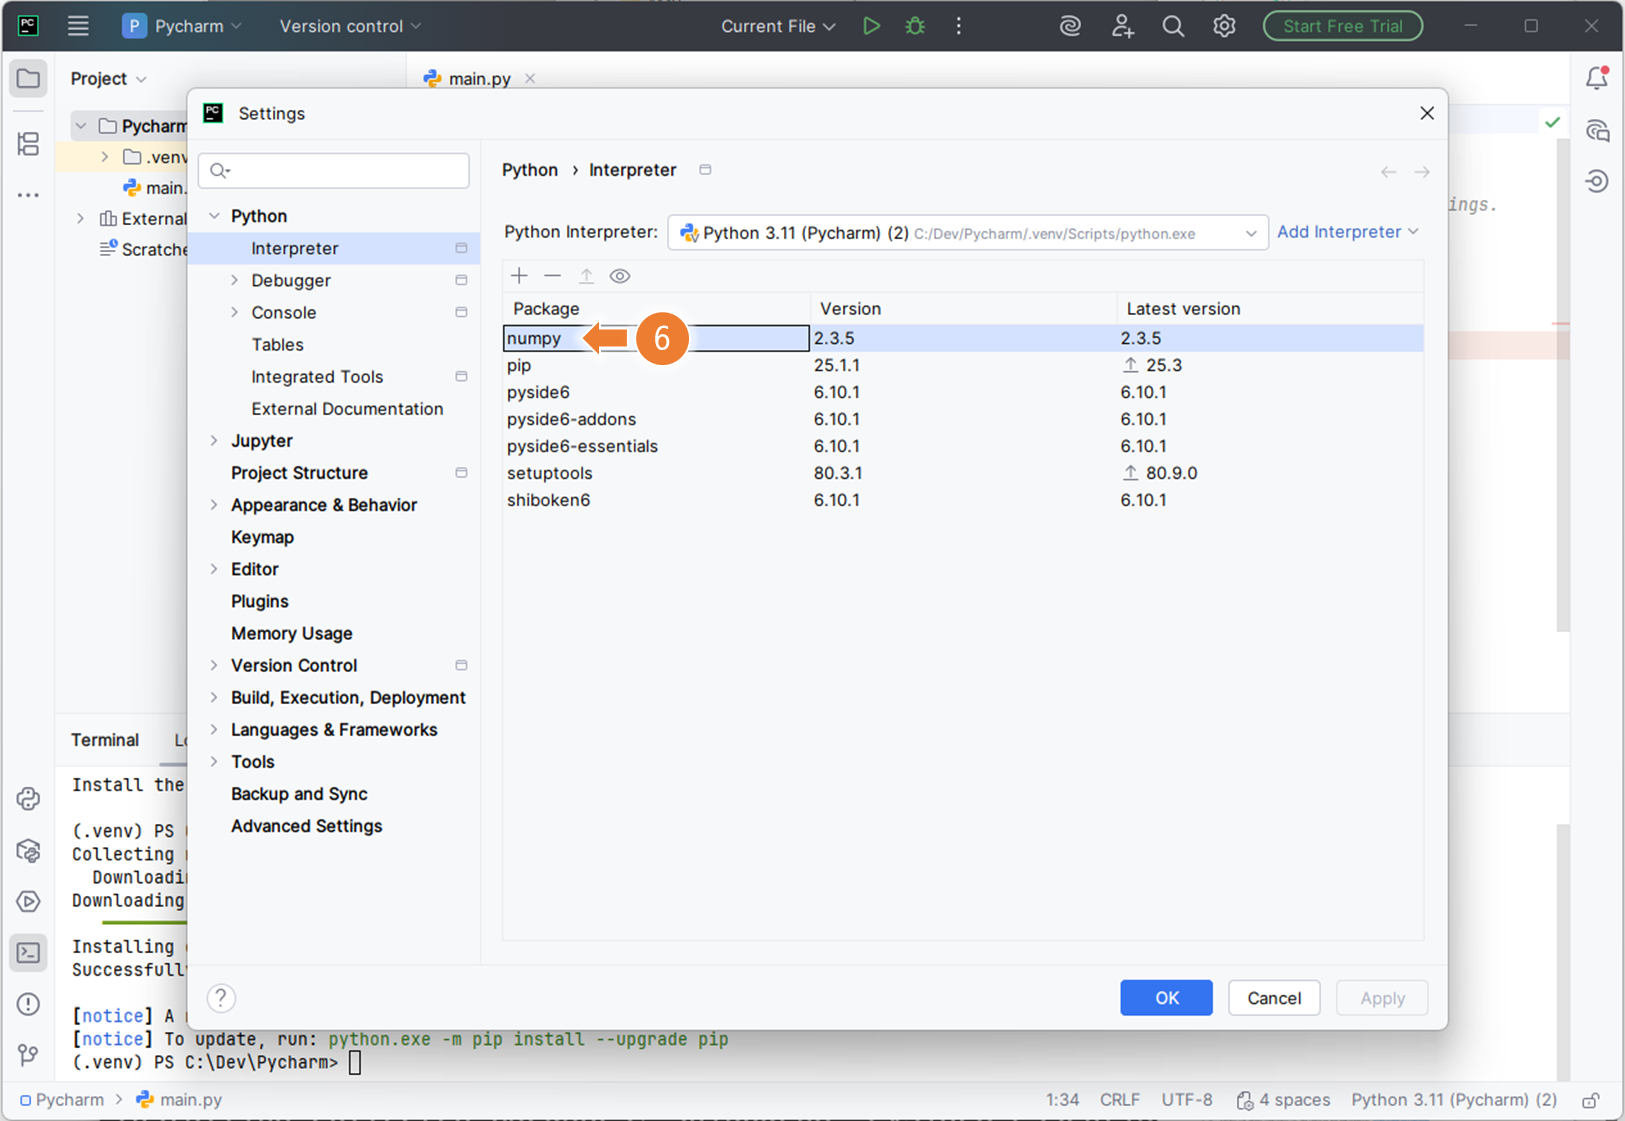Expand the Jupyter settings group

[214, 441]
